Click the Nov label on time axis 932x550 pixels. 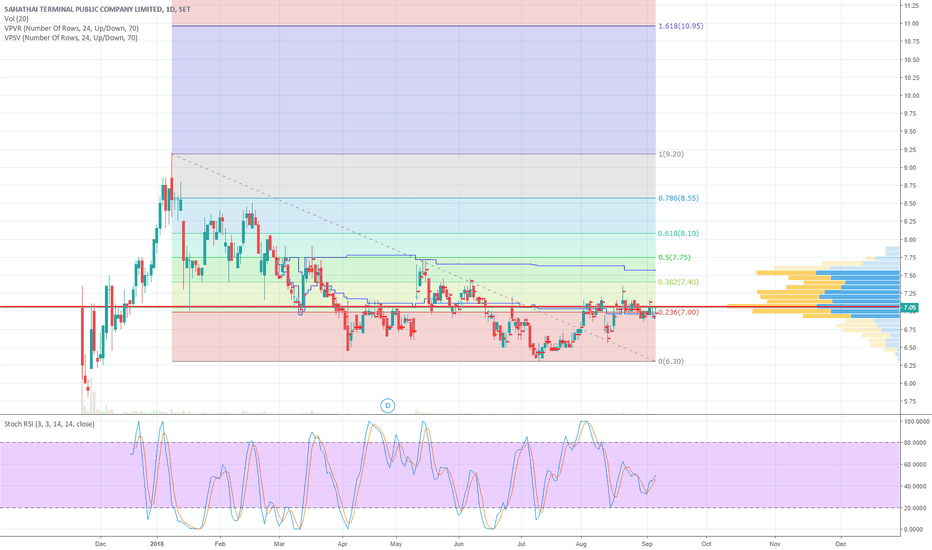point(774,543)
